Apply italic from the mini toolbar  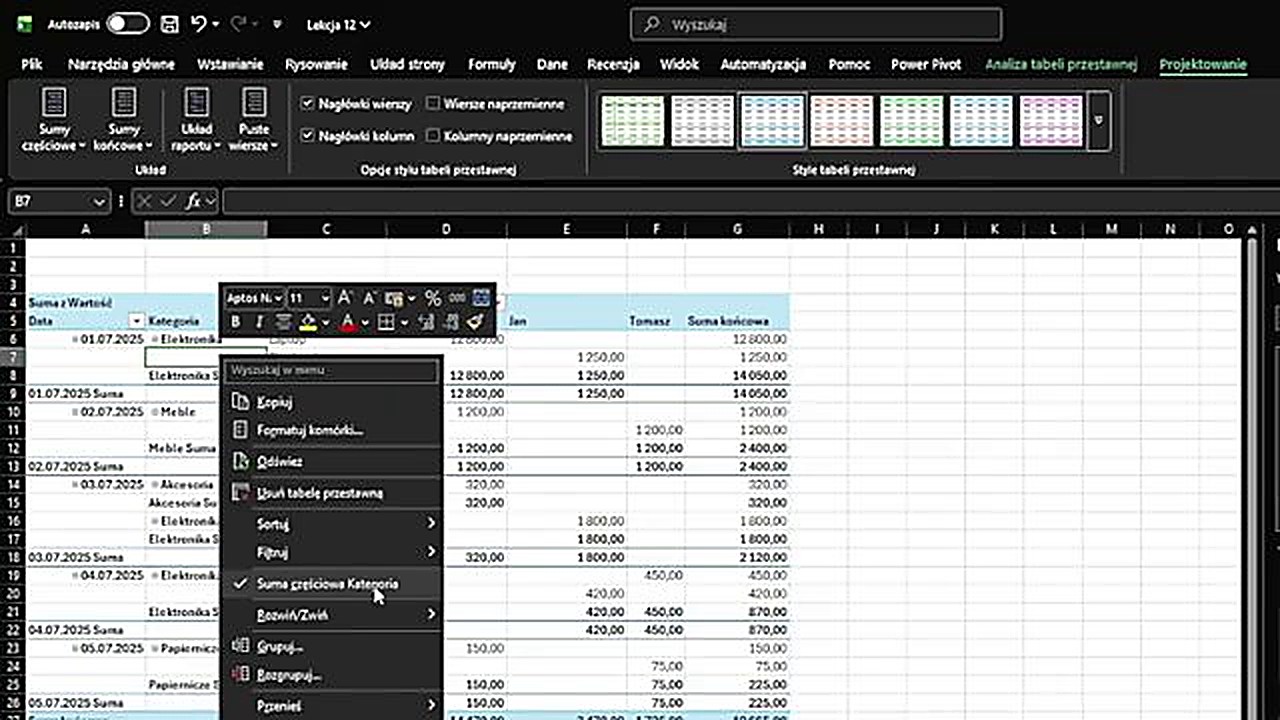tap(259, 322)
